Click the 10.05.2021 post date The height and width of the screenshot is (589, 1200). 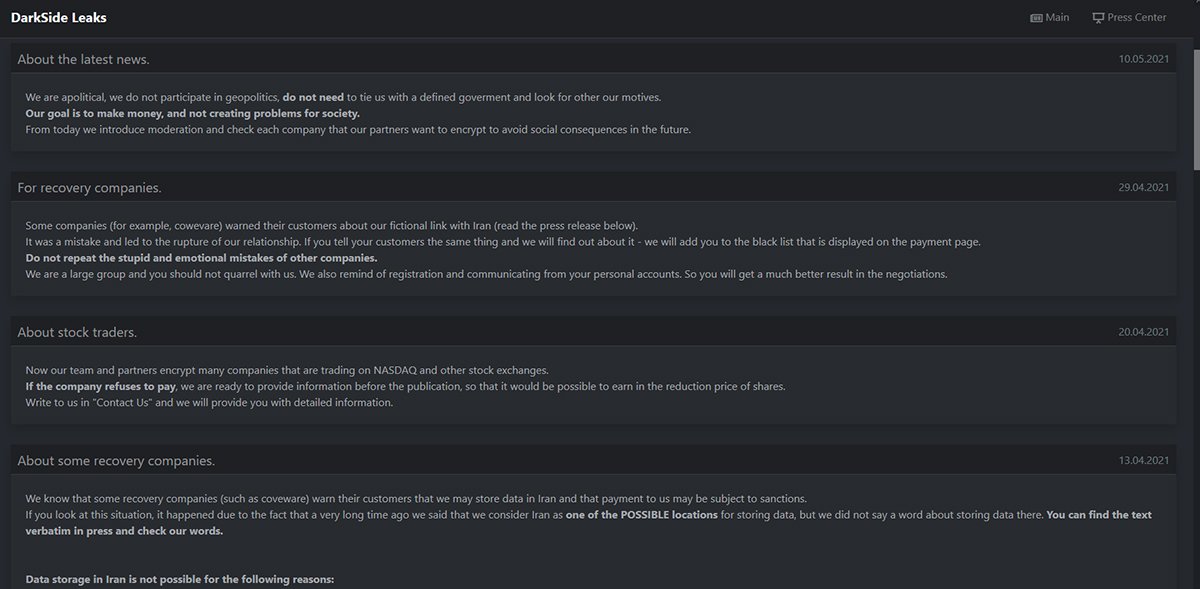click(1144, 60)
